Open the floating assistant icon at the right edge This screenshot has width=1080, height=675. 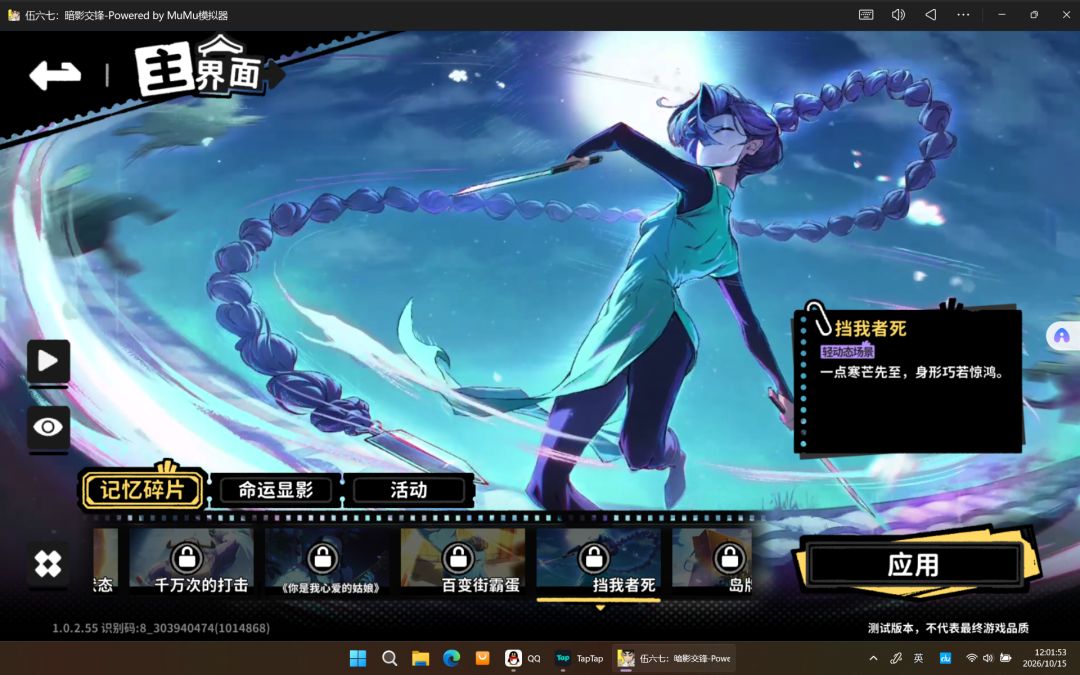1061,336
